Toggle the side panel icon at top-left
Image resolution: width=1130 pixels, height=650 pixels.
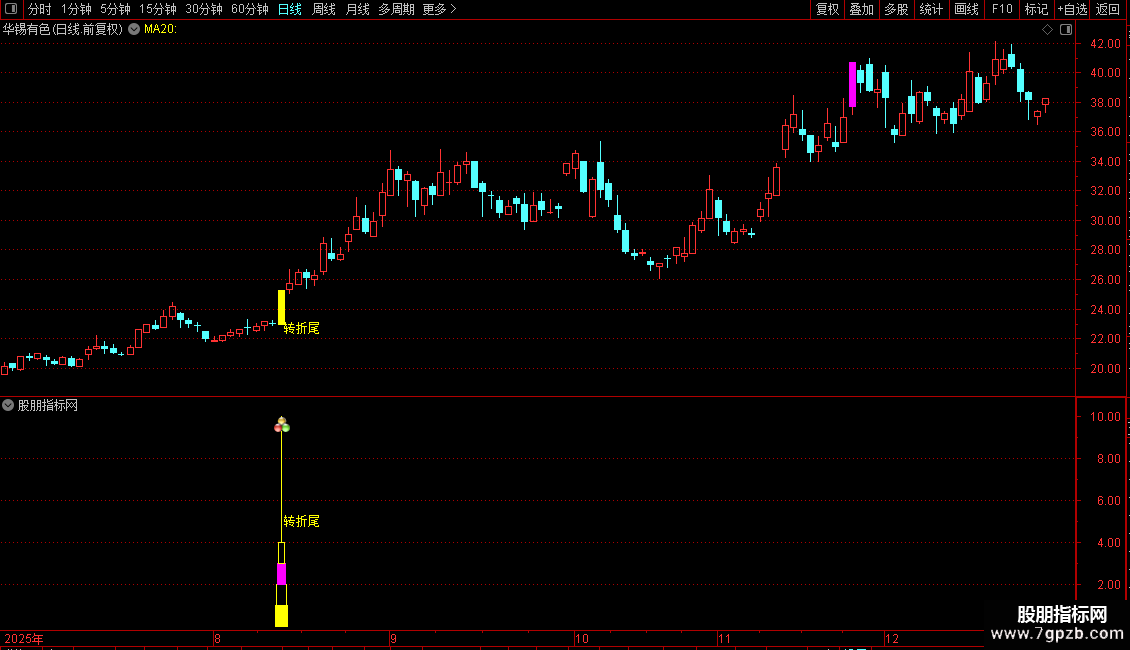click(11, 9)
